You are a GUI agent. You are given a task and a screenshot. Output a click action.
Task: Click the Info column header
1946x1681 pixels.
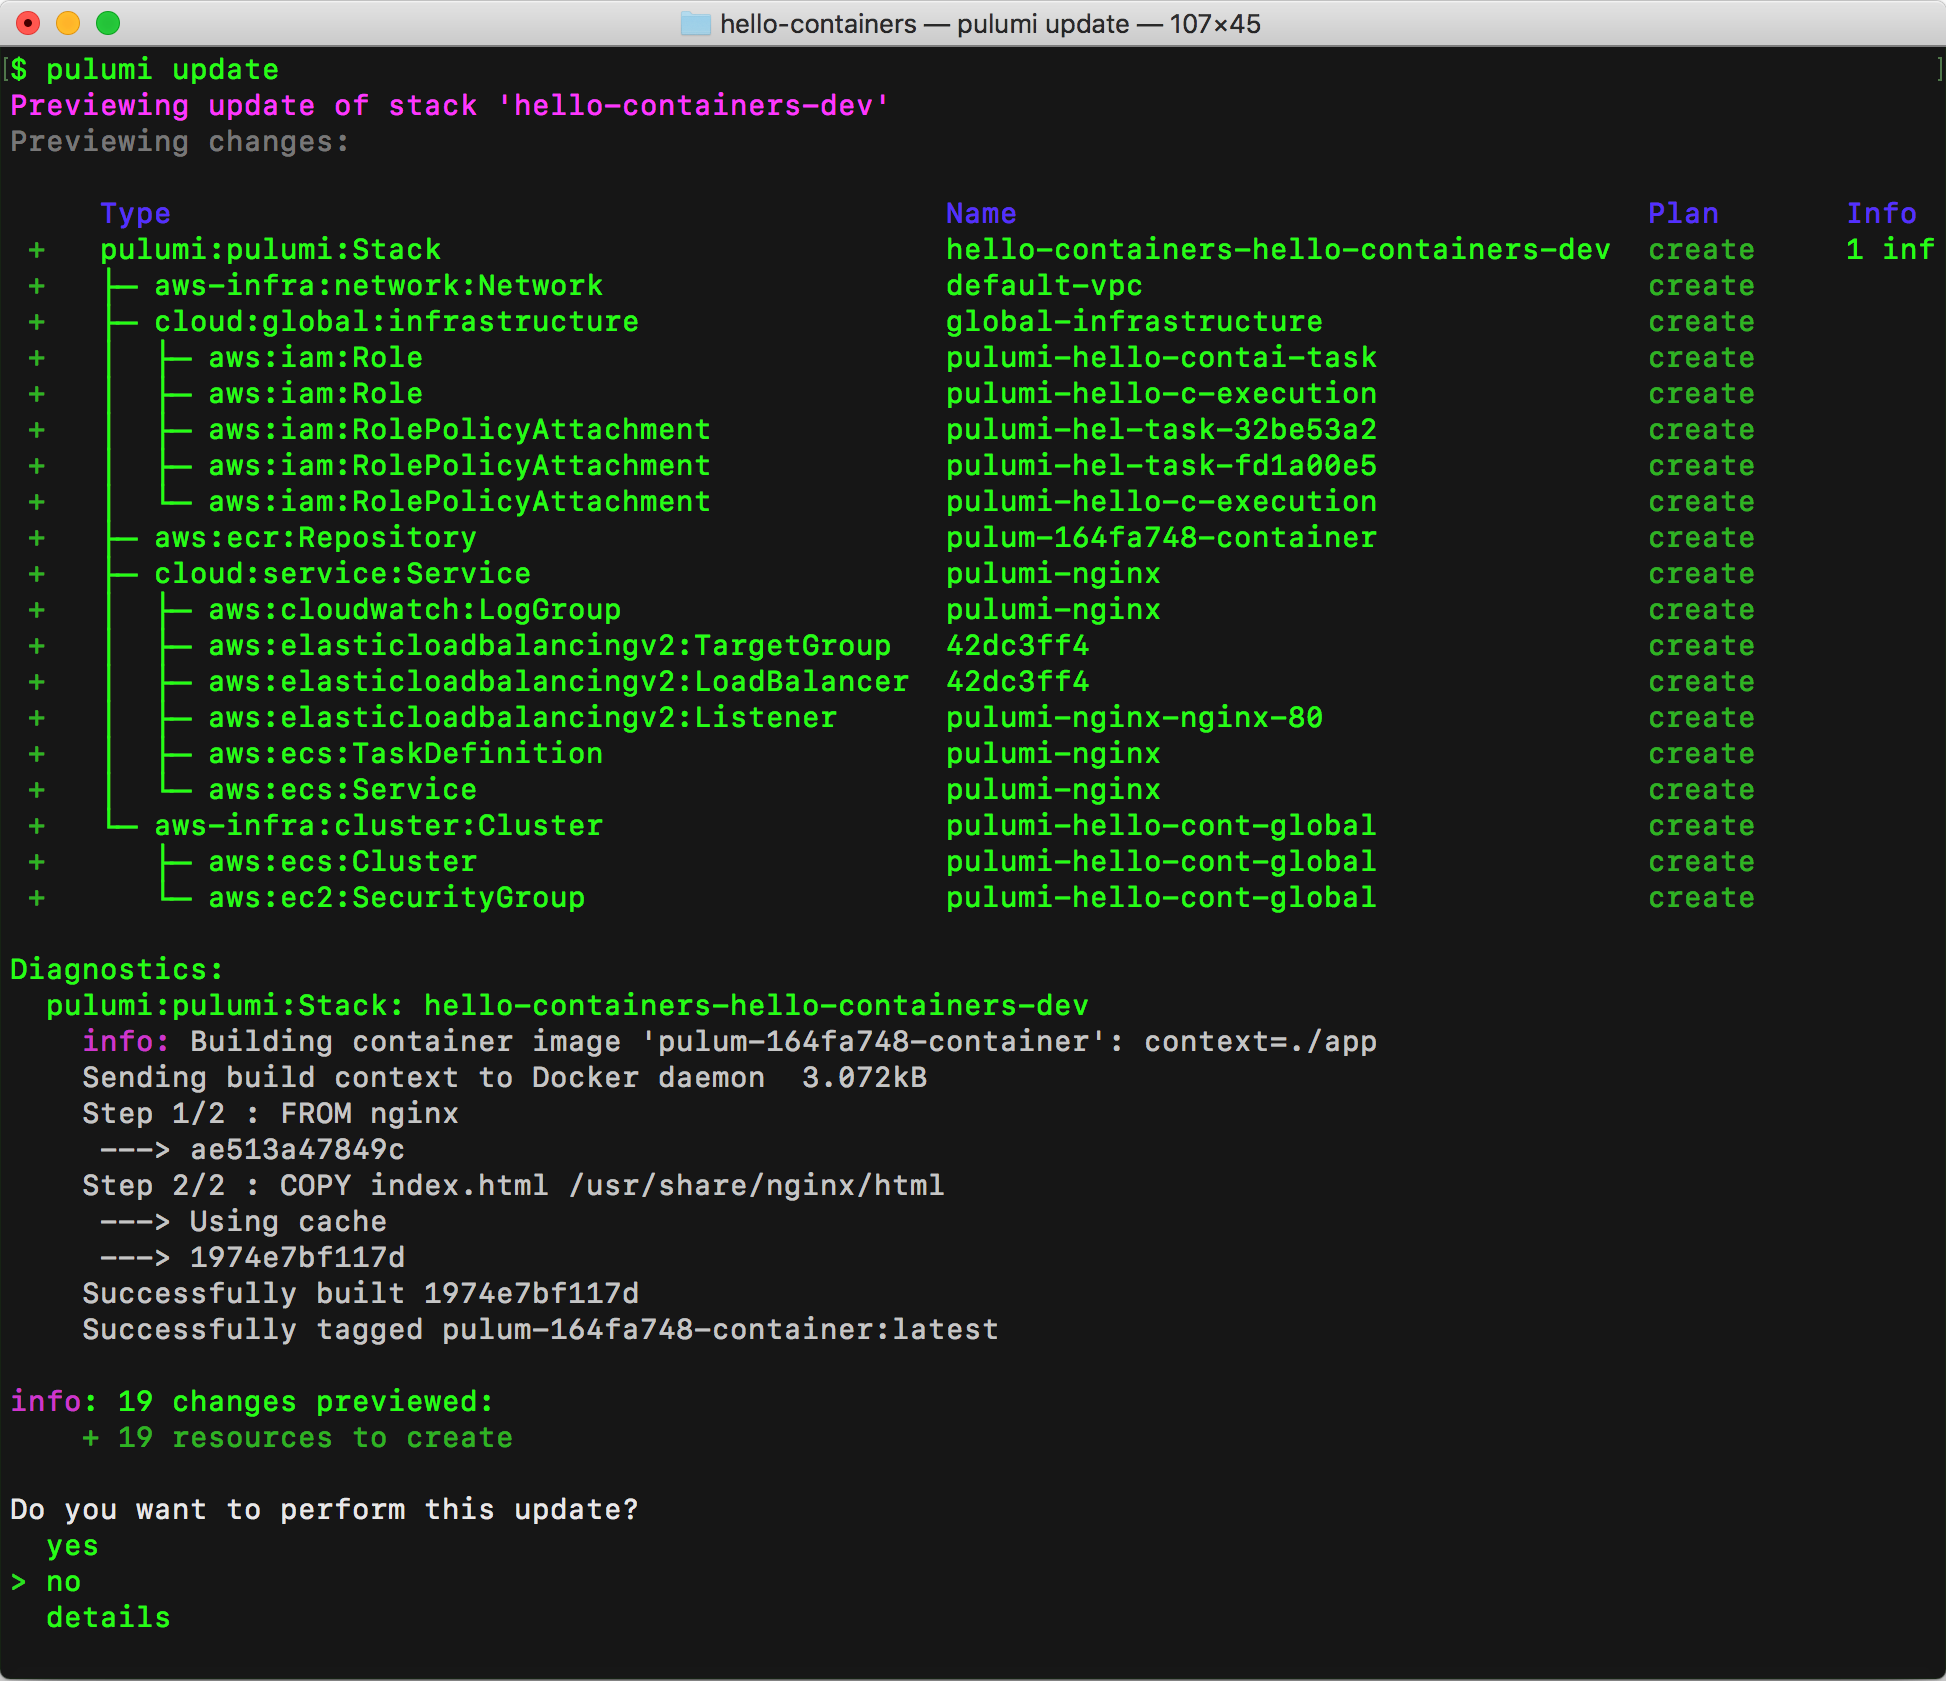(x=1881, y=214)
